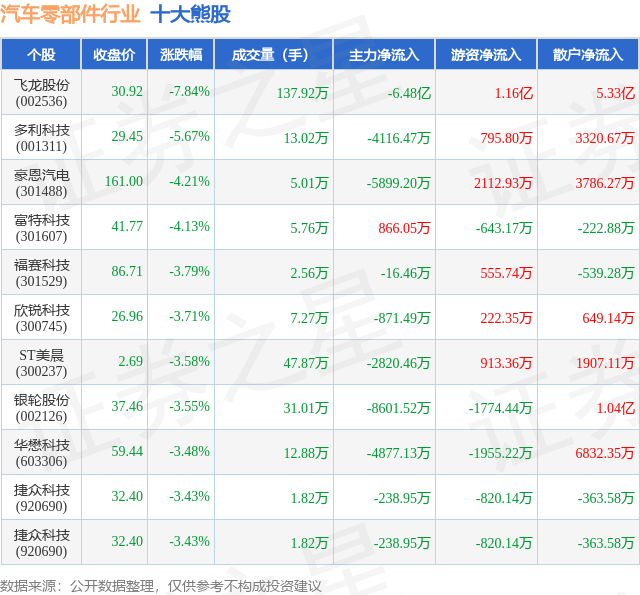
Task: Click the 收盘价 column header
Action: tap(114, 54)
